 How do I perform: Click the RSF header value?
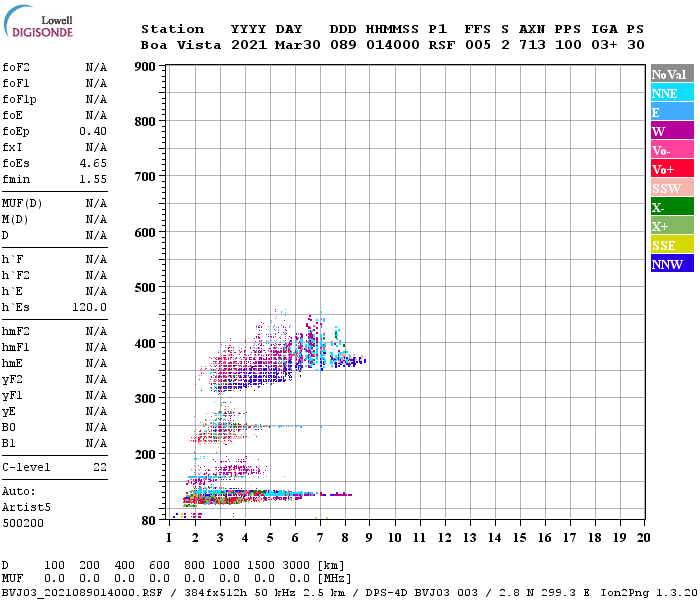pos(442,45)
